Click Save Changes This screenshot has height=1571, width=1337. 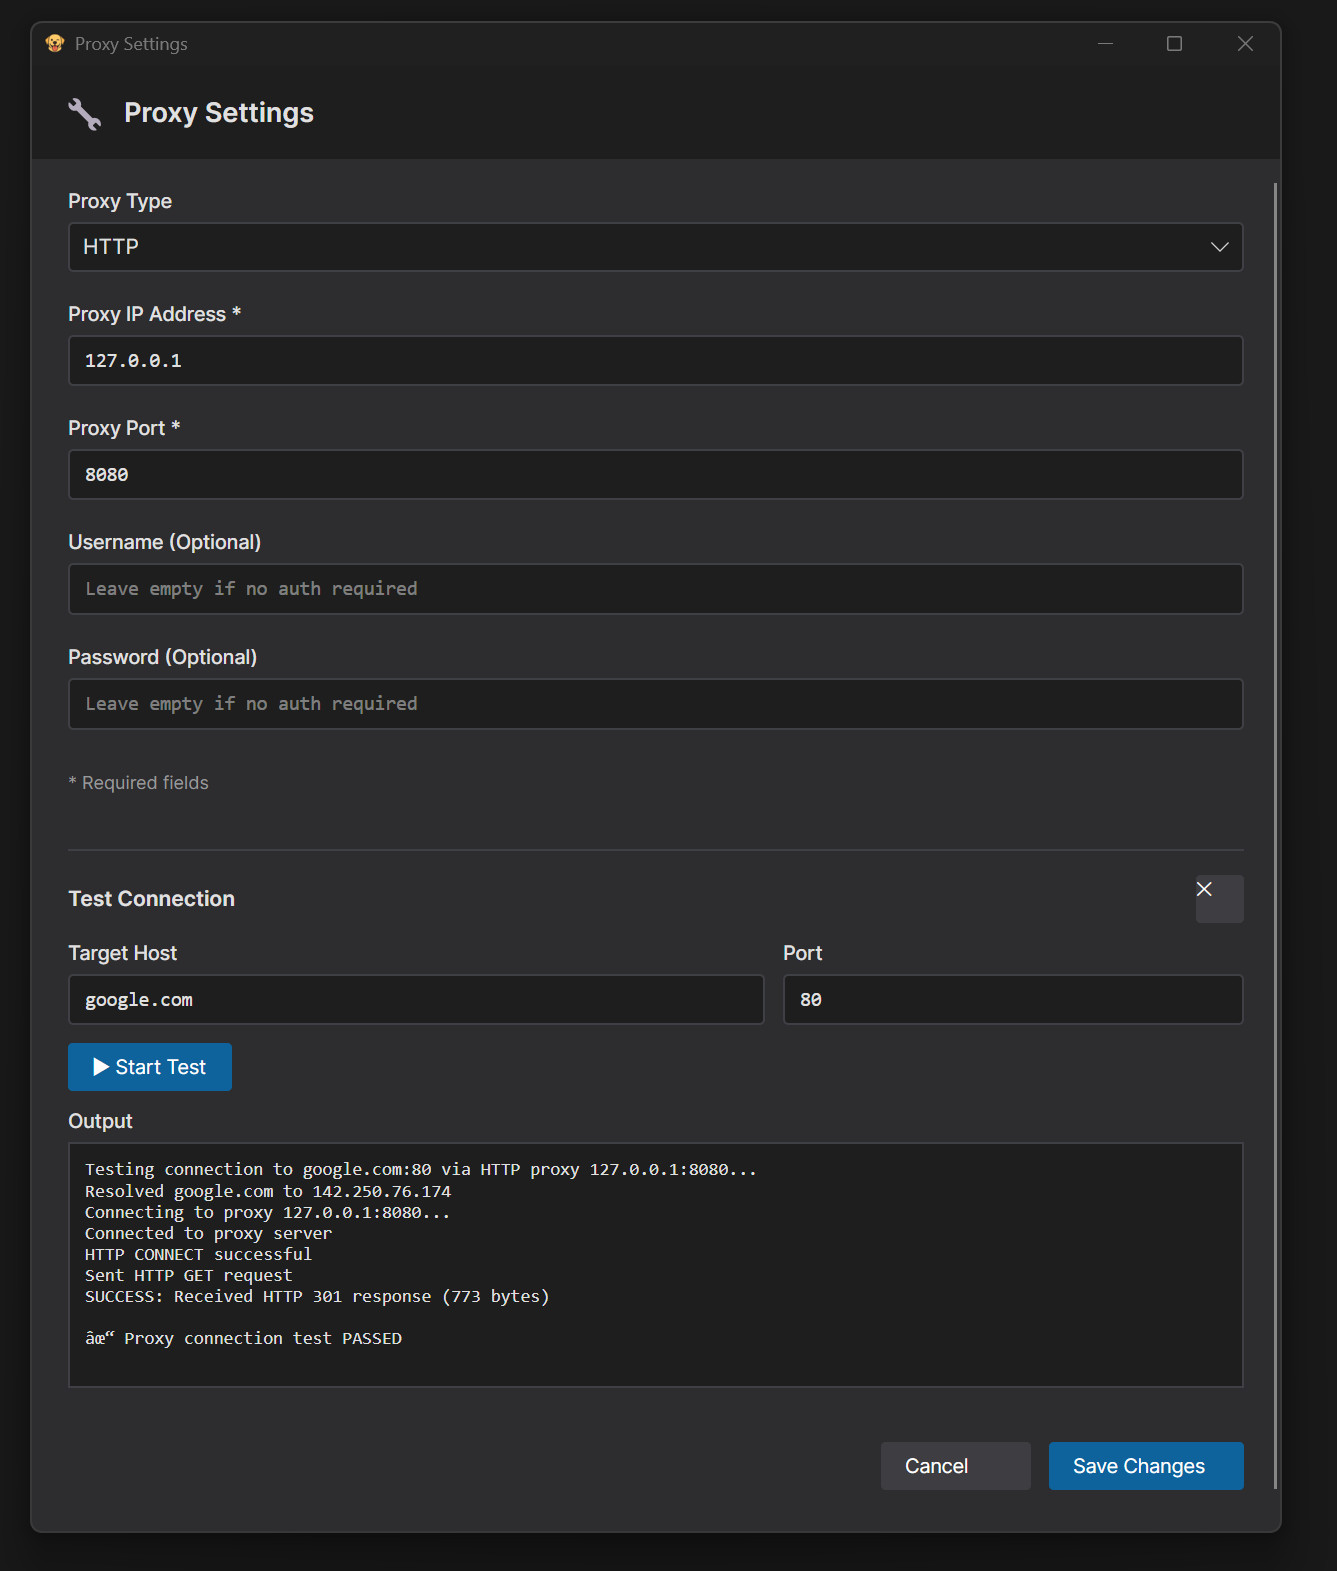1145,1466
